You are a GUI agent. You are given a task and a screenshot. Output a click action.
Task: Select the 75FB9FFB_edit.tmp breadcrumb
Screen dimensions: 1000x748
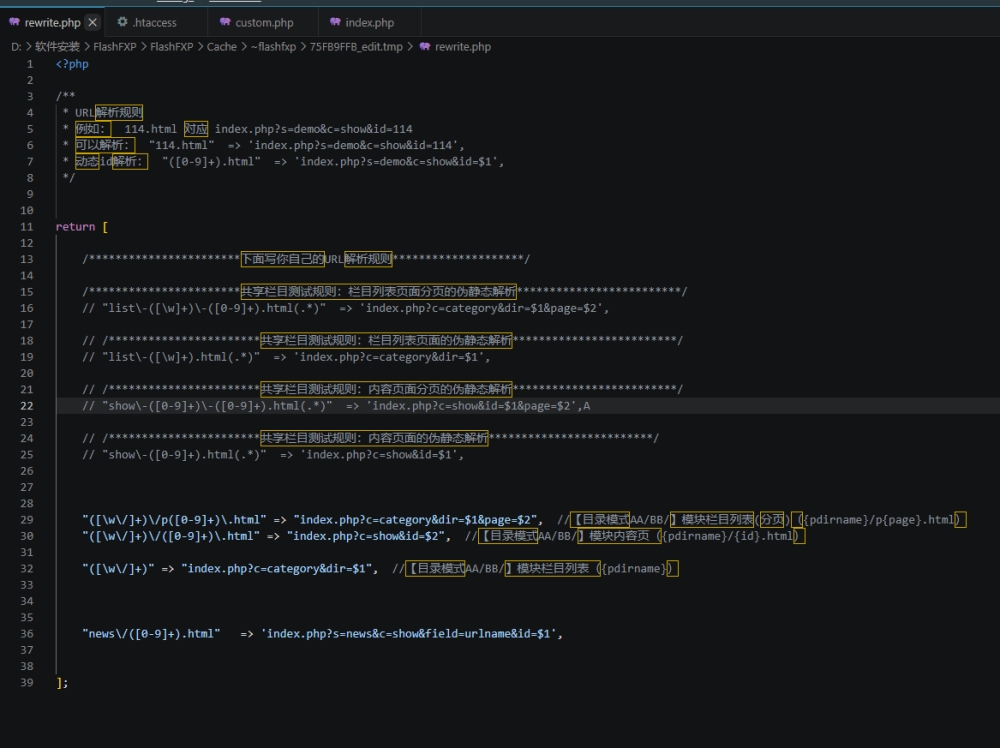356,47
